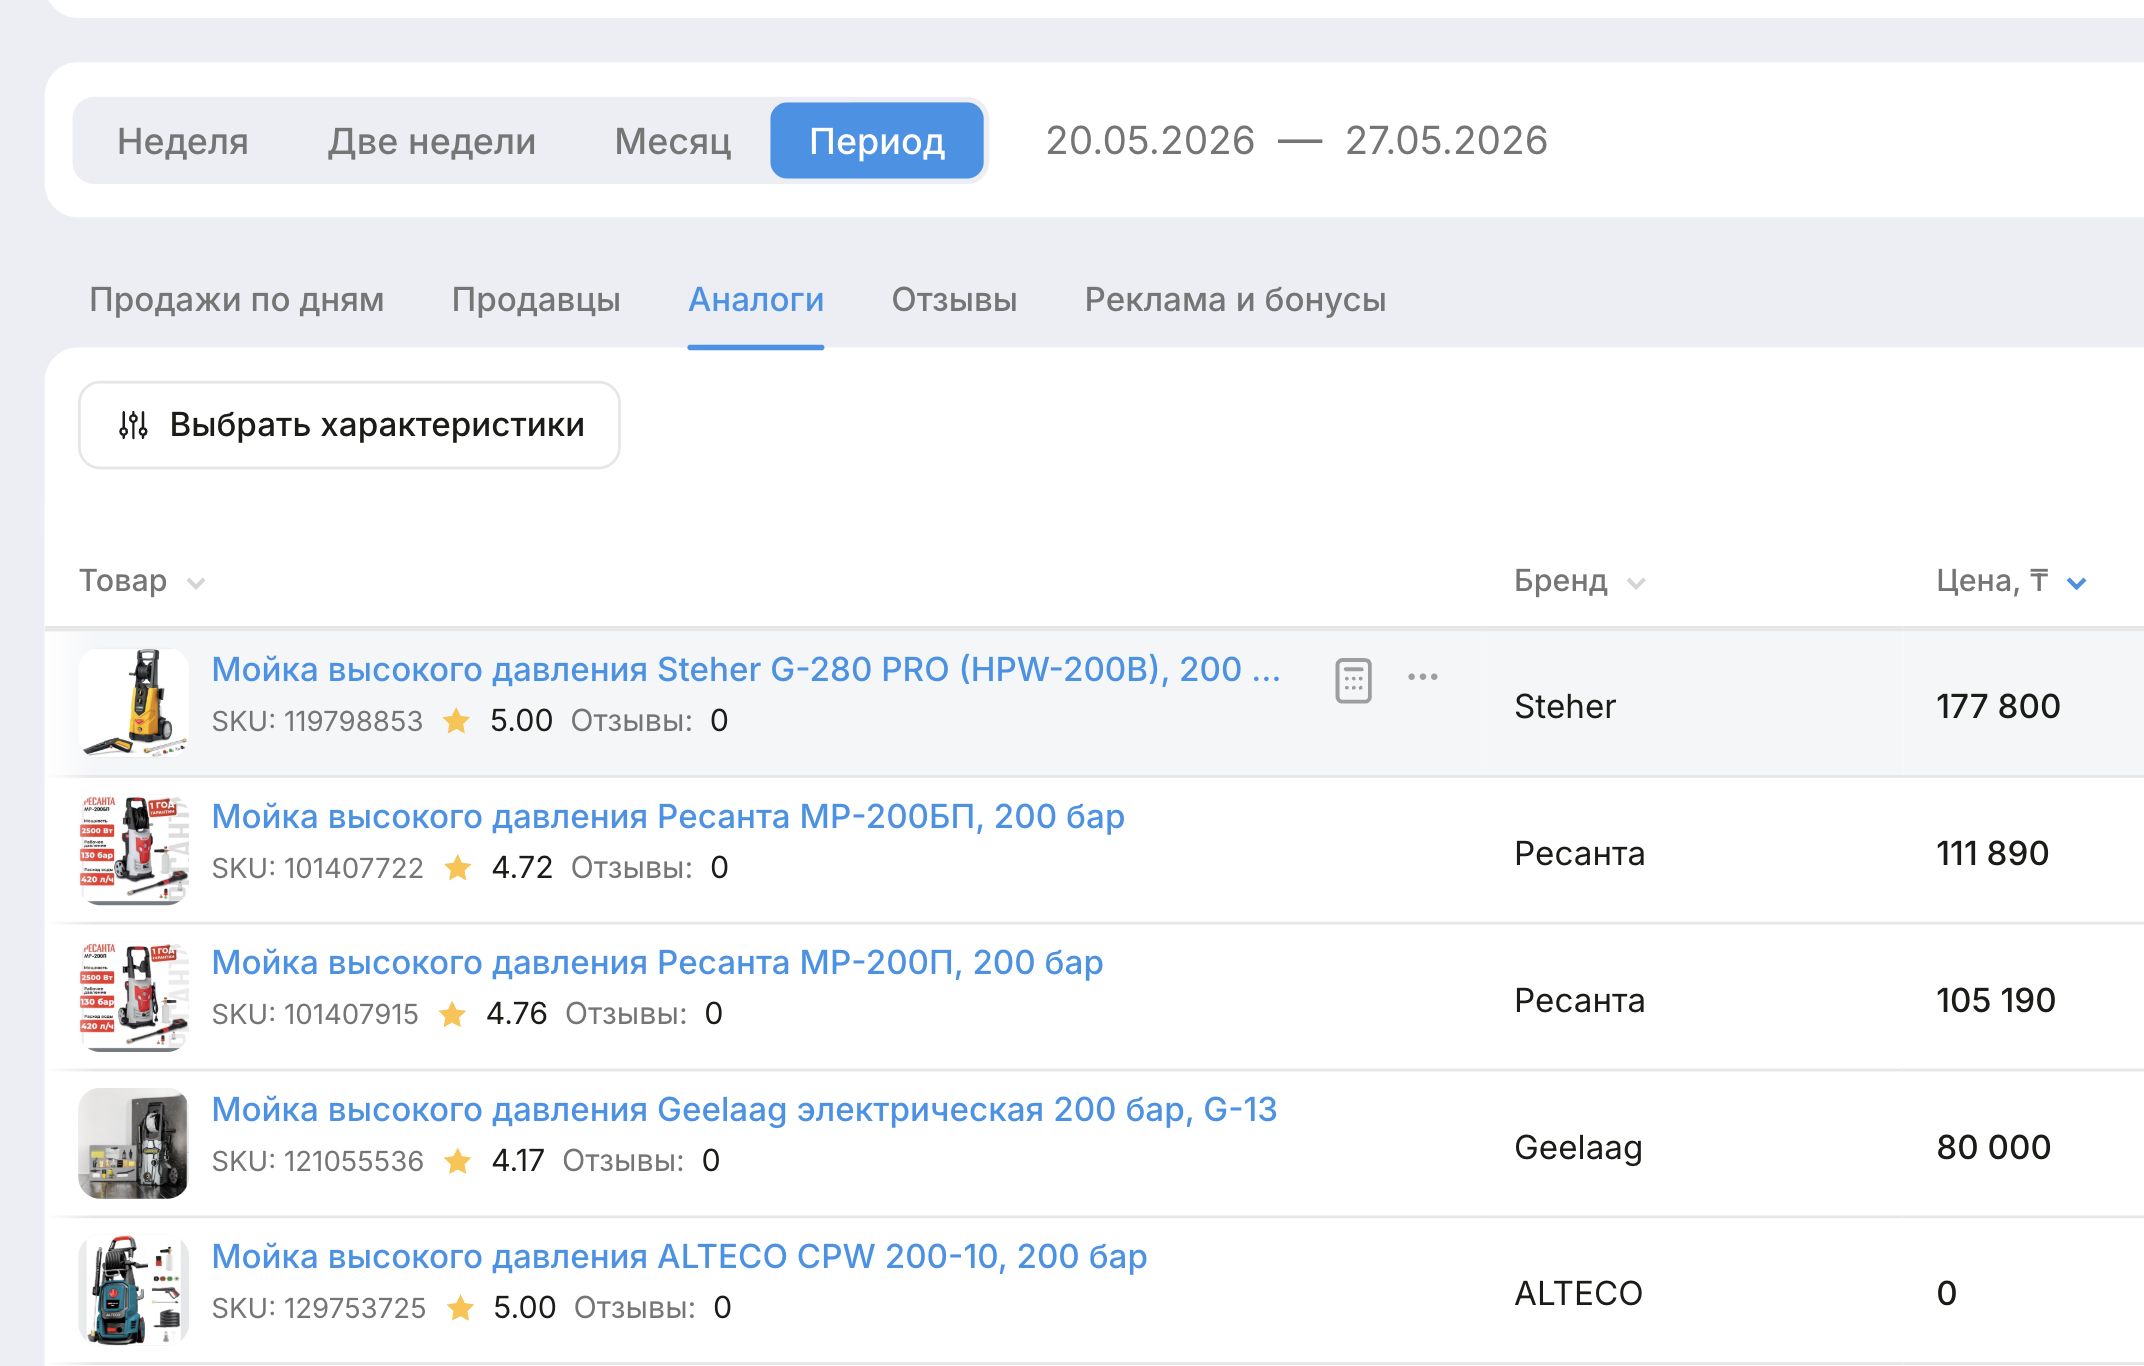The image size is (2144, 1366).
Task: Open calculator icon on Steher G-280 row
Action: [1353, 681]
